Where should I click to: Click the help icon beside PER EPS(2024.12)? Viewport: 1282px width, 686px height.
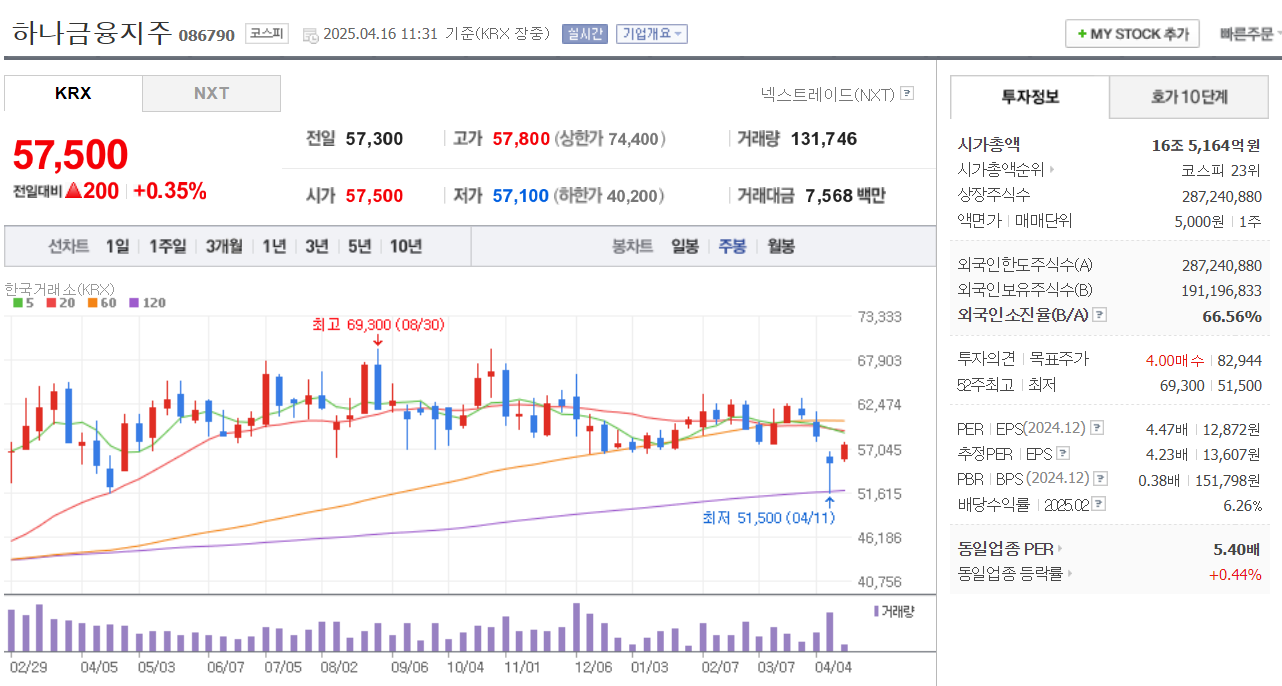pyautogui.click(x=1097, y=428)
